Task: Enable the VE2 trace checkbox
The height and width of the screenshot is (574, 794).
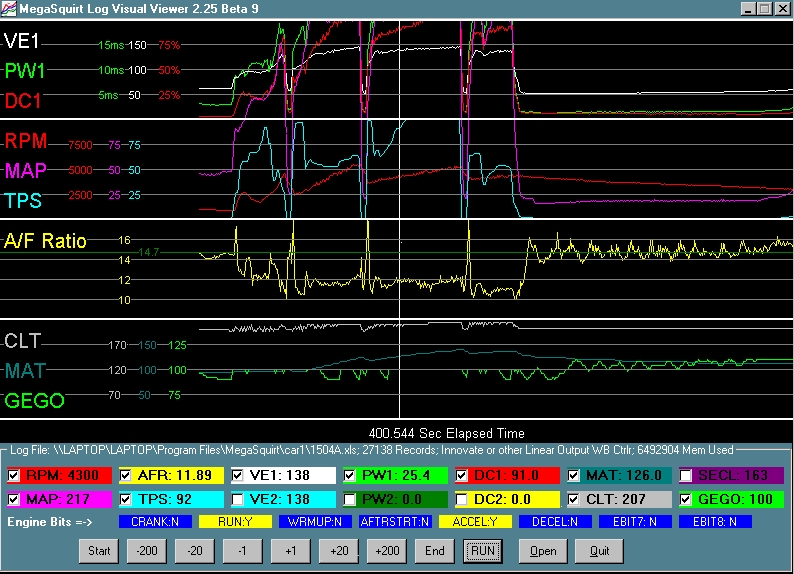Action: click(x=237, y=500)
